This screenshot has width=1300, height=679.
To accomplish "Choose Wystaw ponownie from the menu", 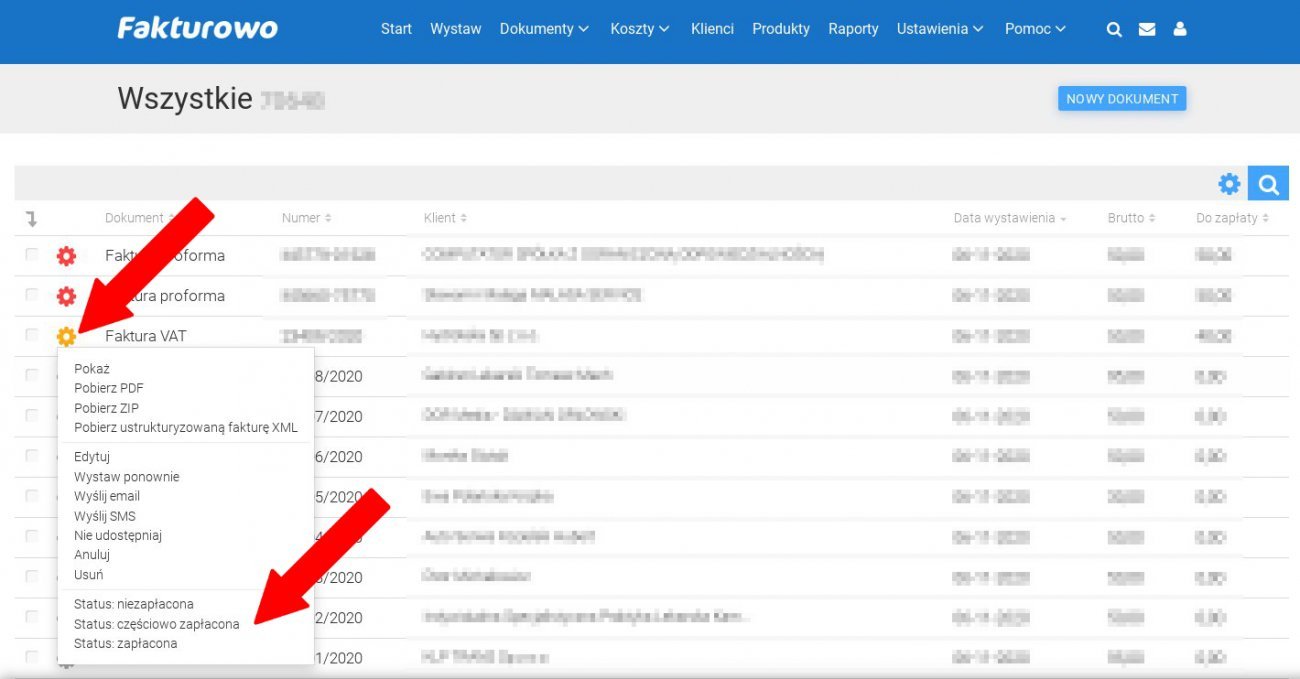I will [127, 477].
